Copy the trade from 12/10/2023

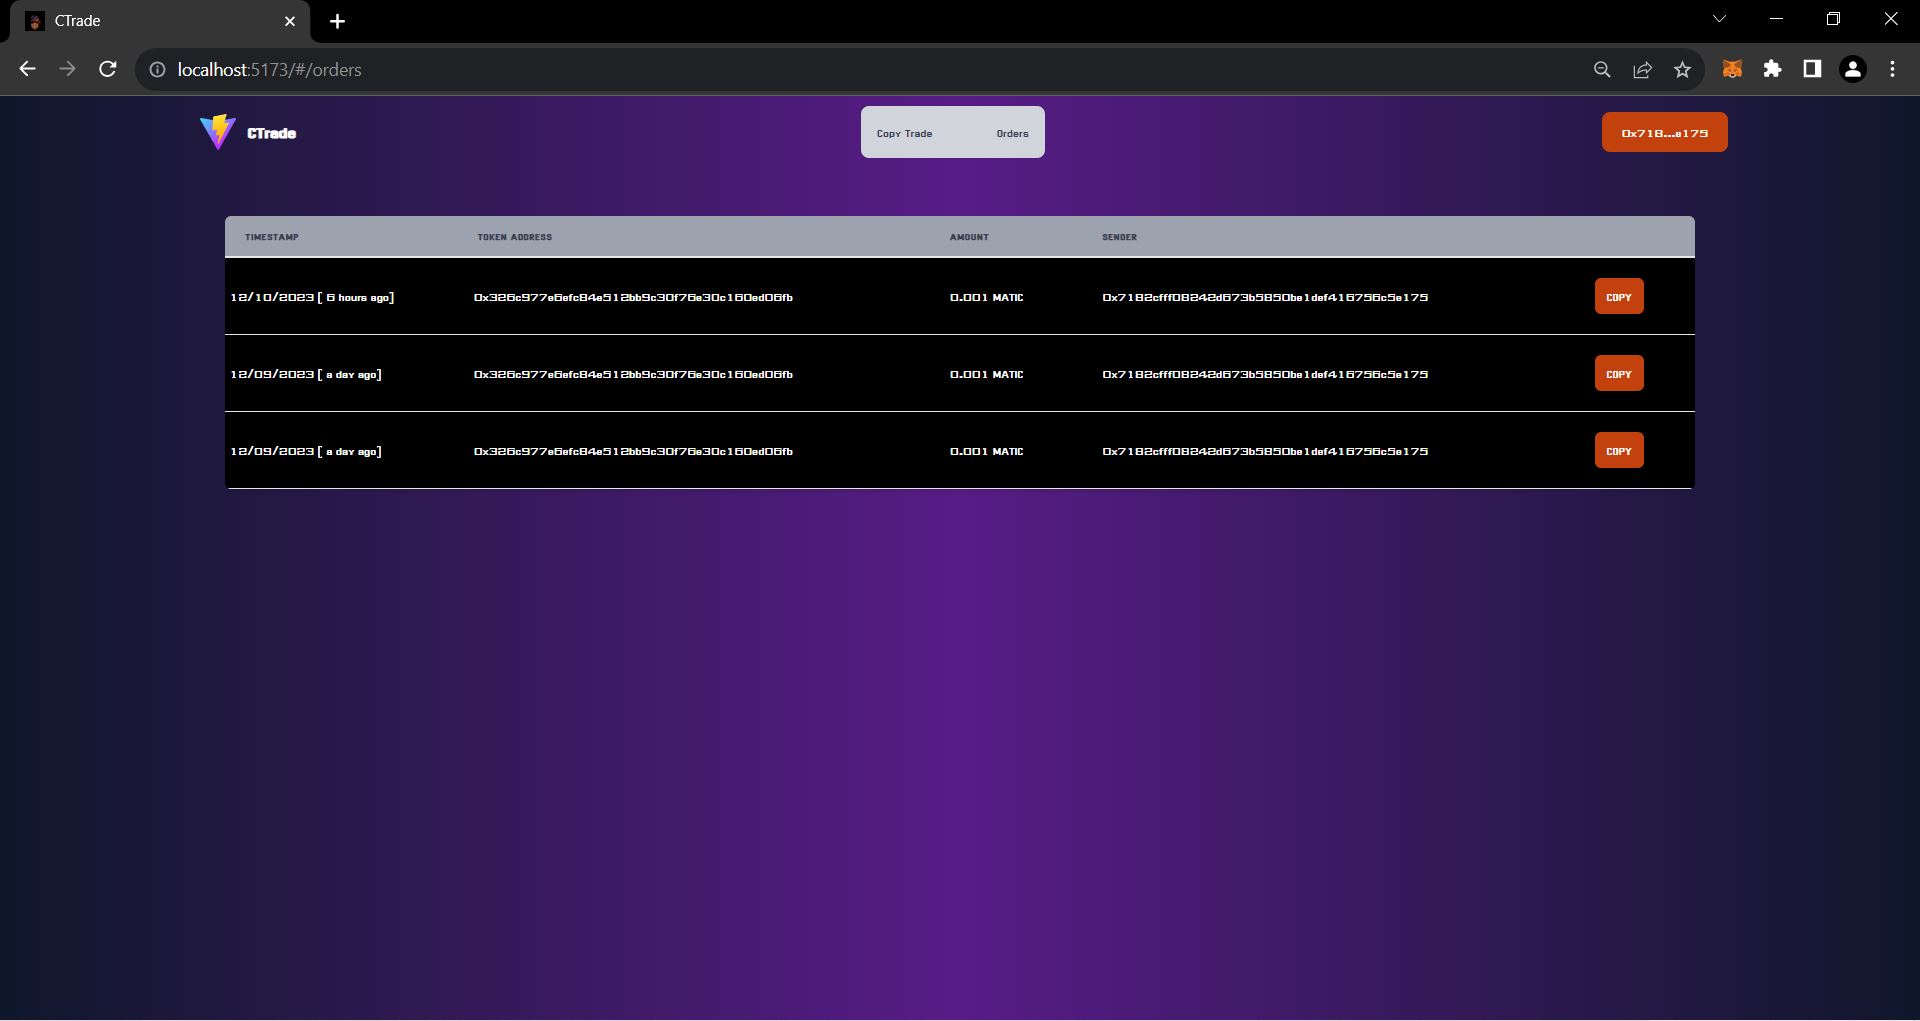click(x=1619, y=296)
